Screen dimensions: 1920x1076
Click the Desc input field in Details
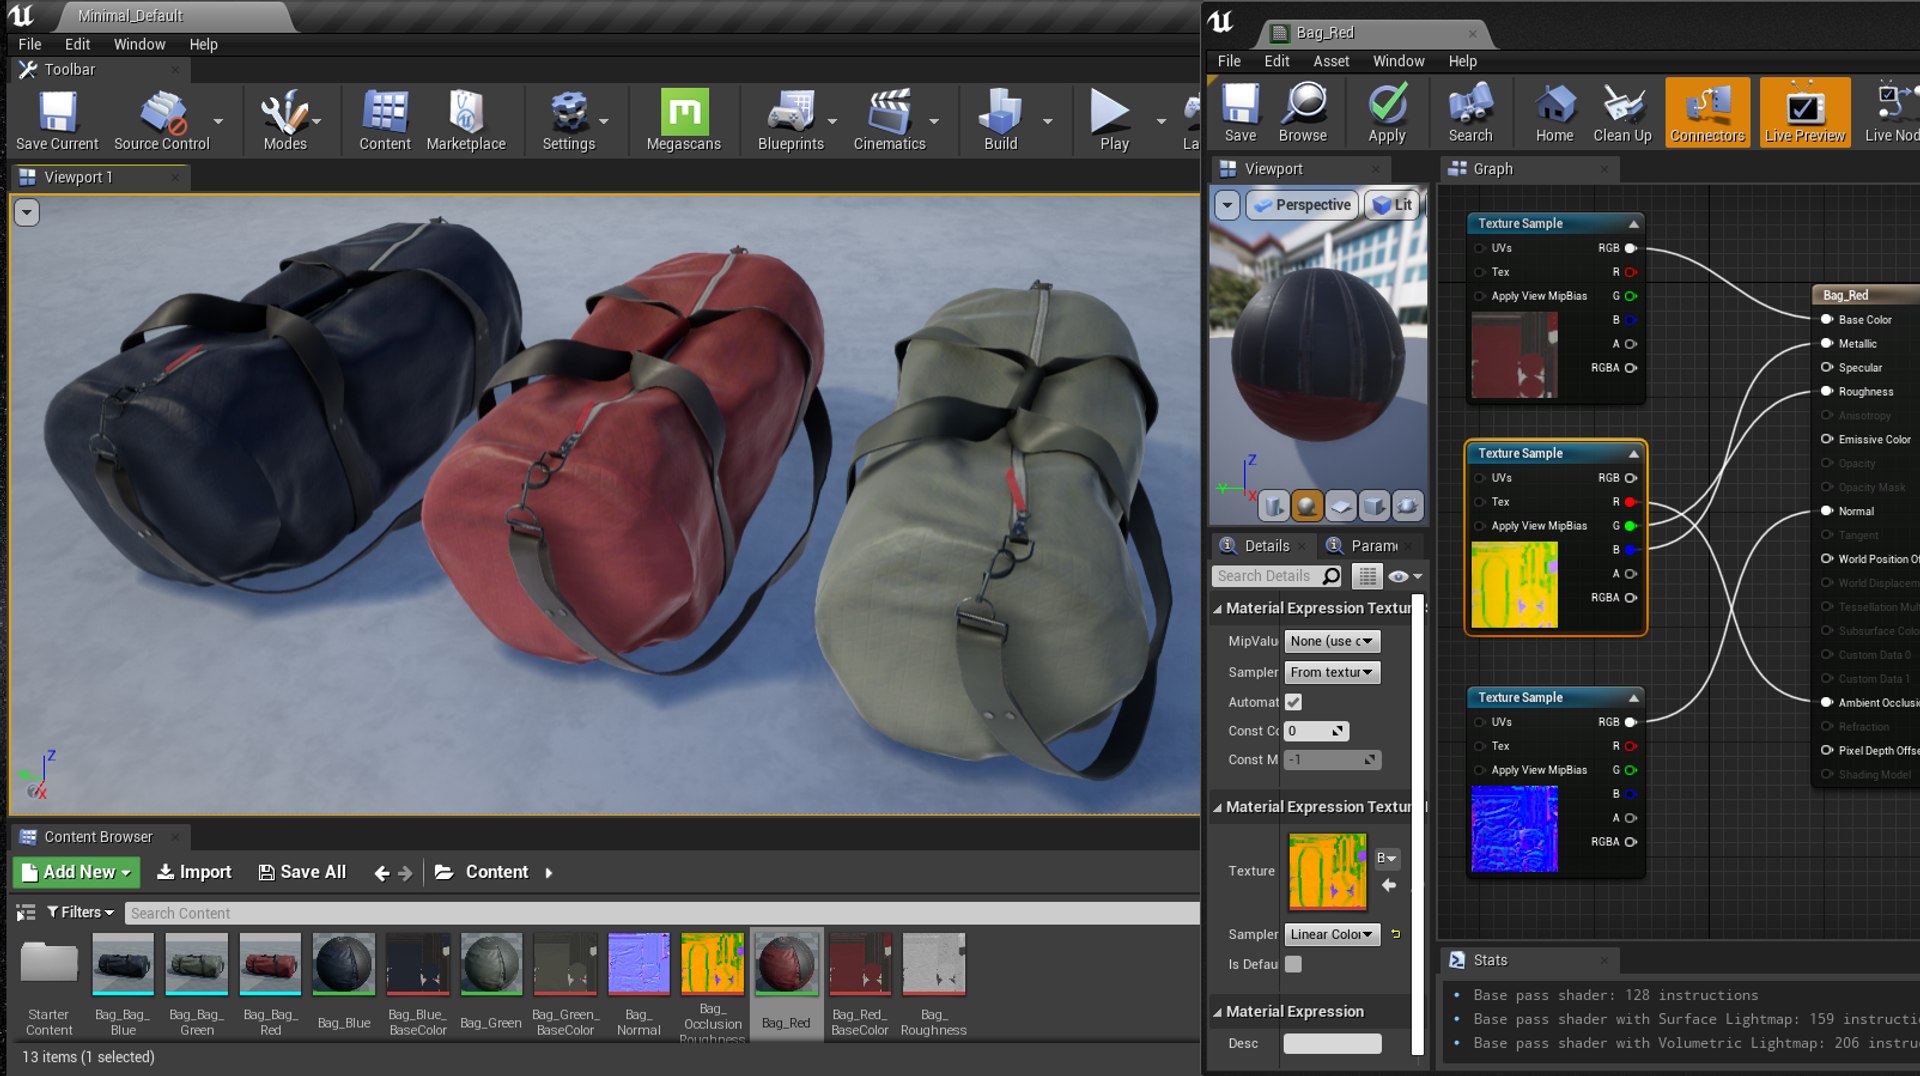click(x=1332, y=1043)
